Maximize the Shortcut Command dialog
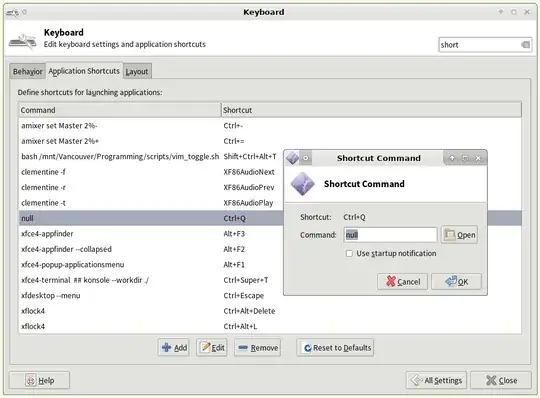 (x=465, y=158)
